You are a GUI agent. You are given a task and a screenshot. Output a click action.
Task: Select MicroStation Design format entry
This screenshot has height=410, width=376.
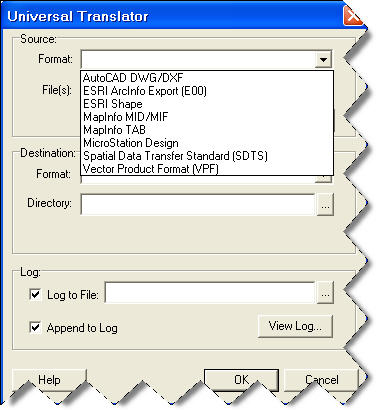click(x=207, y=143)
